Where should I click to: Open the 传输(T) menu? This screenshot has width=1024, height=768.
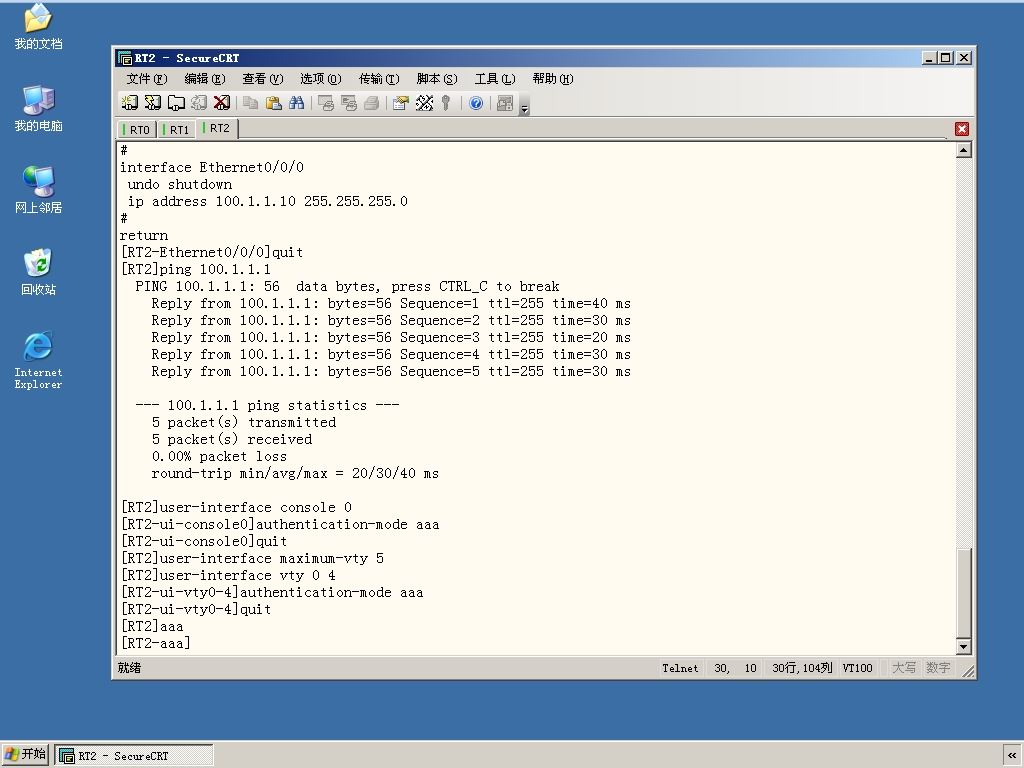click(x=379, y=79)
